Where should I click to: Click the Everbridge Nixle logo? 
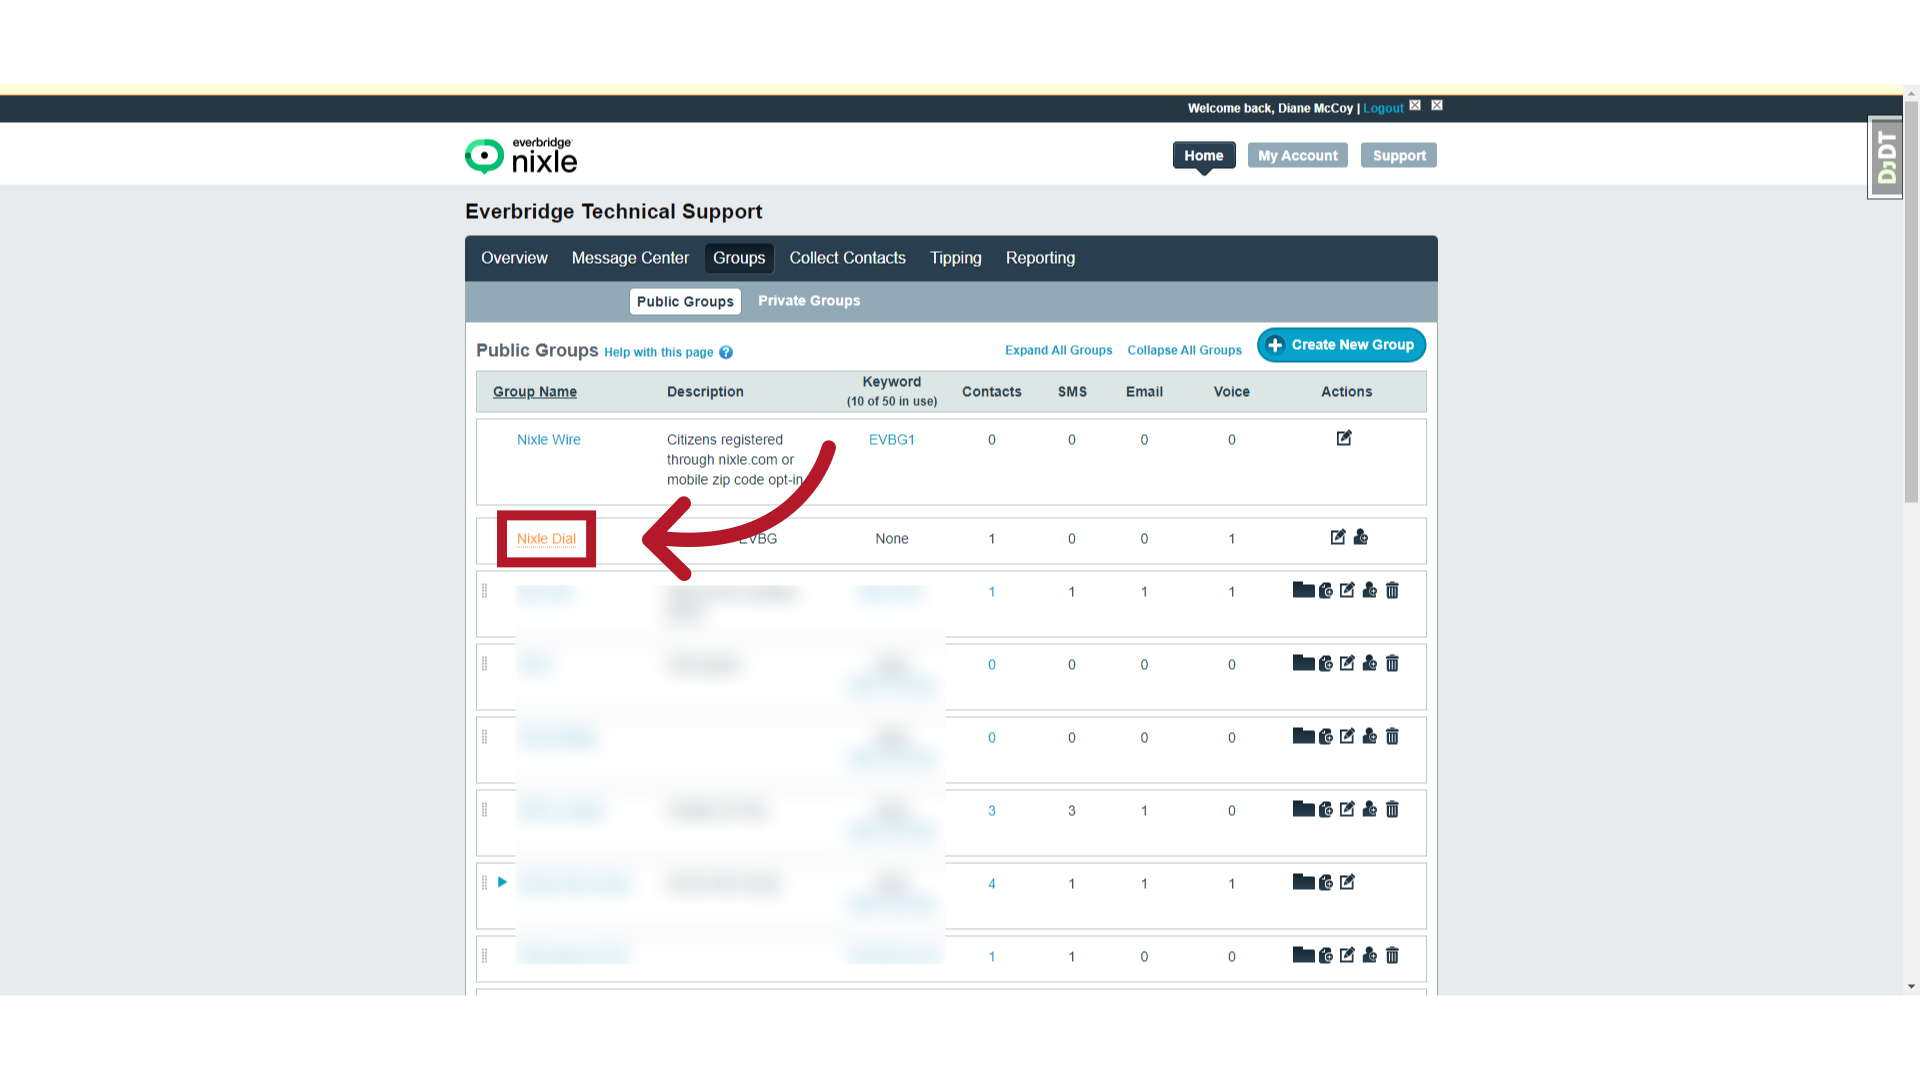click(521, 156)
